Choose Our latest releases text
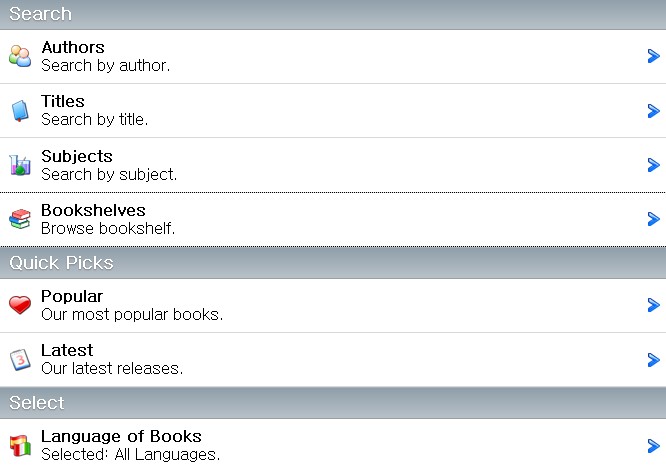The height and width of the screenshot is (467, 666). 112,368
